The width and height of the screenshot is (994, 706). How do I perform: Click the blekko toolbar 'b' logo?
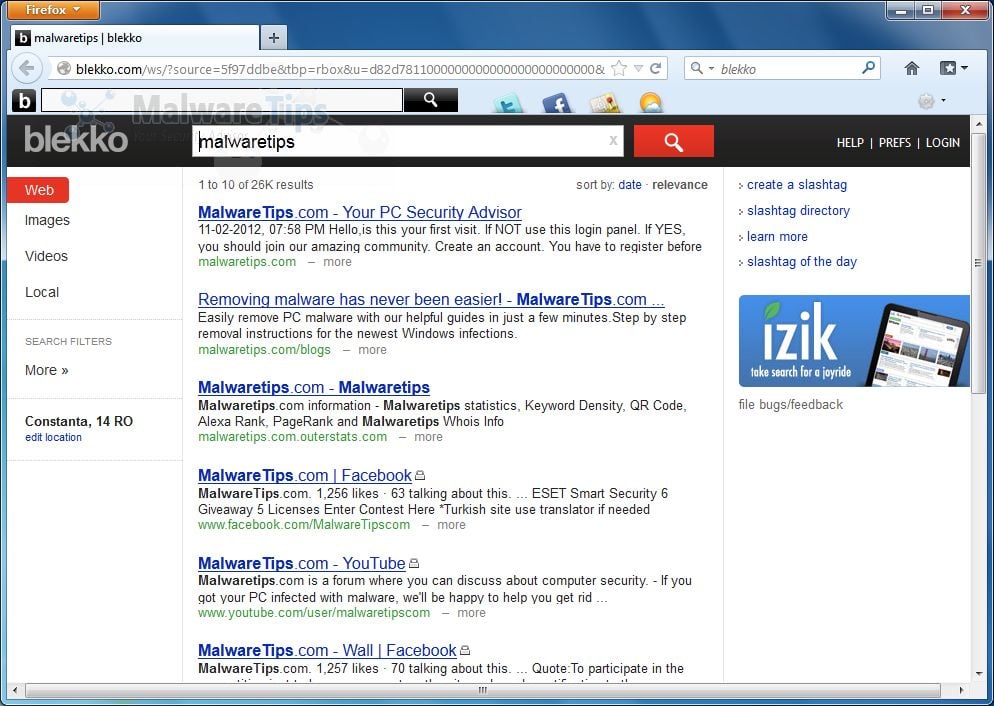(24, 100)
